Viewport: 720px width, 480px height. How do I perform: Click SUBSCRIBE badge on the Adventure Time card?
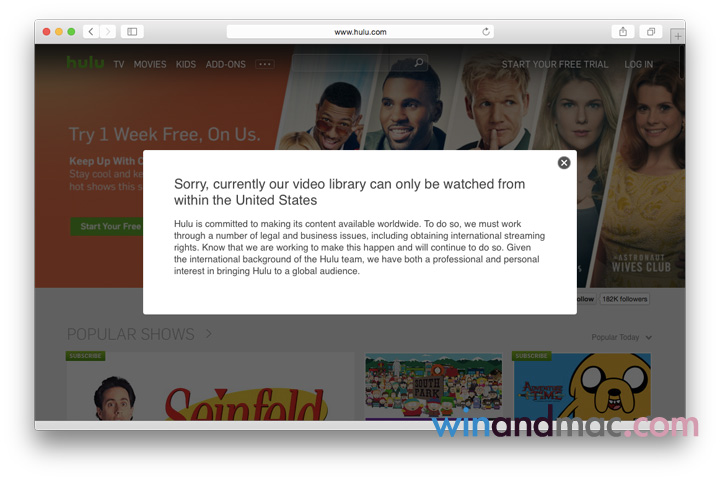[532, 356]
